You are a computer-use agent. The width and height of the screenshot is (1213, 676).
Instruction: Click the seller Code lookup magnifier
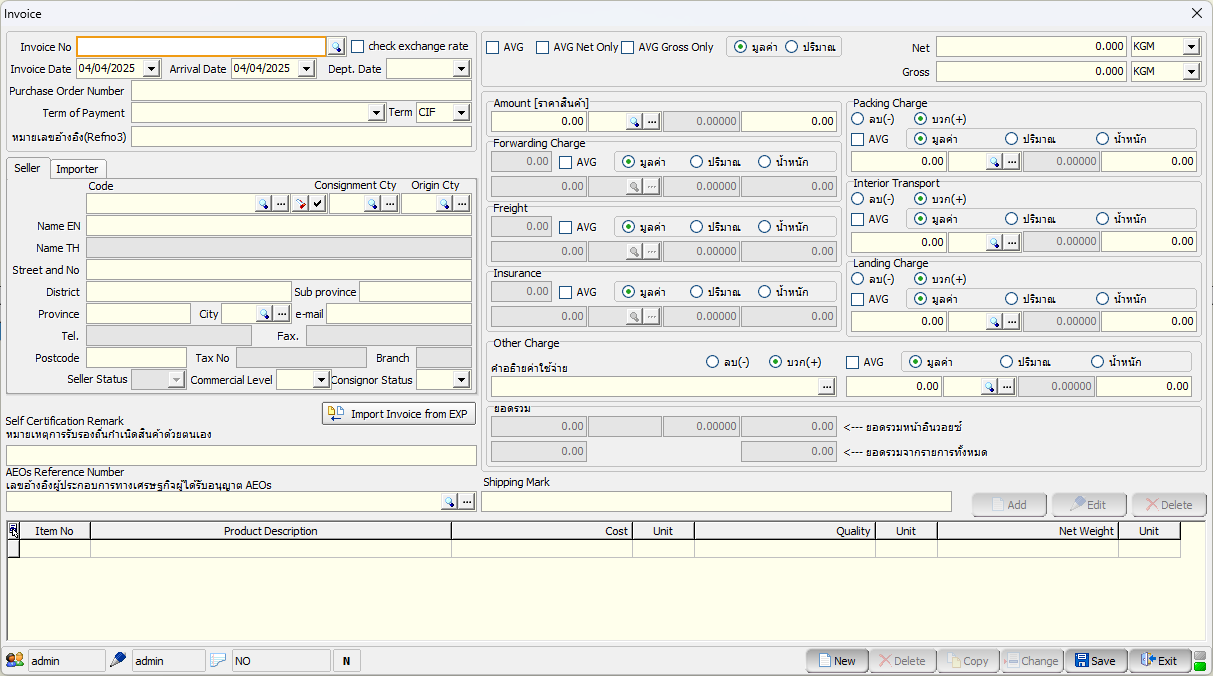coord(262,204)
